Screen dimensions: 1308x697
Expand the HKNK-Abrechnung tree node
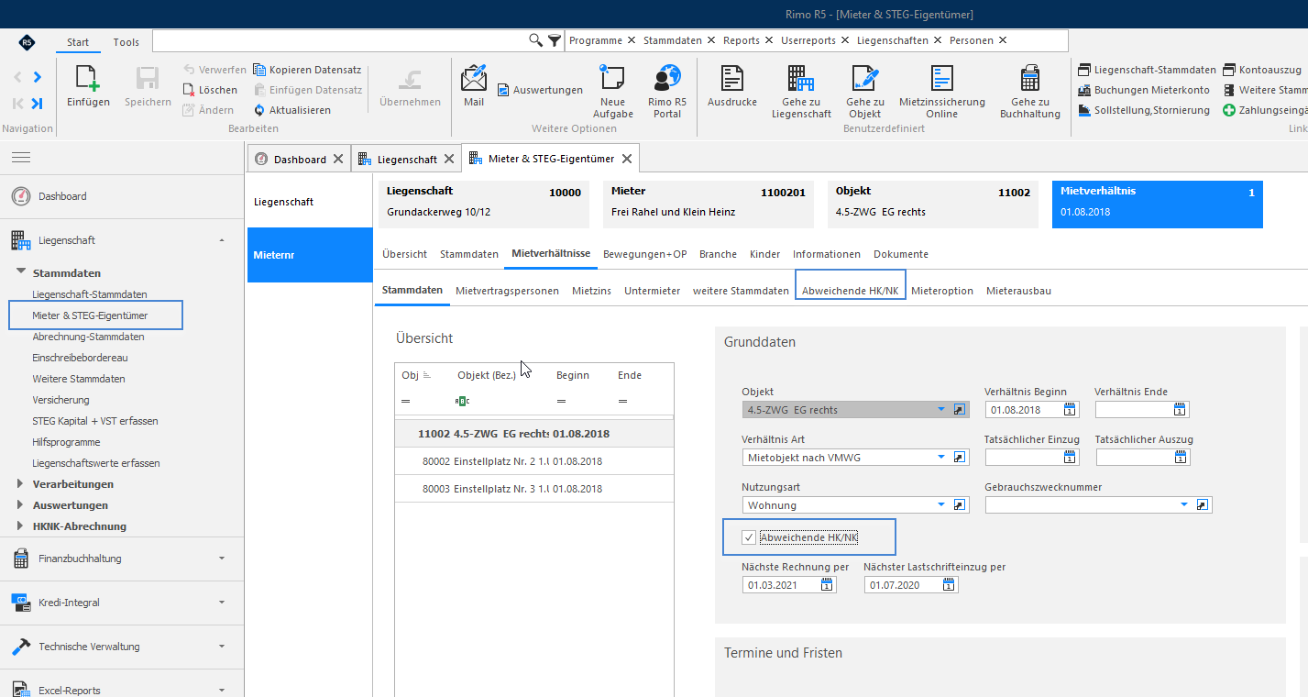click(x=21, y=526)
